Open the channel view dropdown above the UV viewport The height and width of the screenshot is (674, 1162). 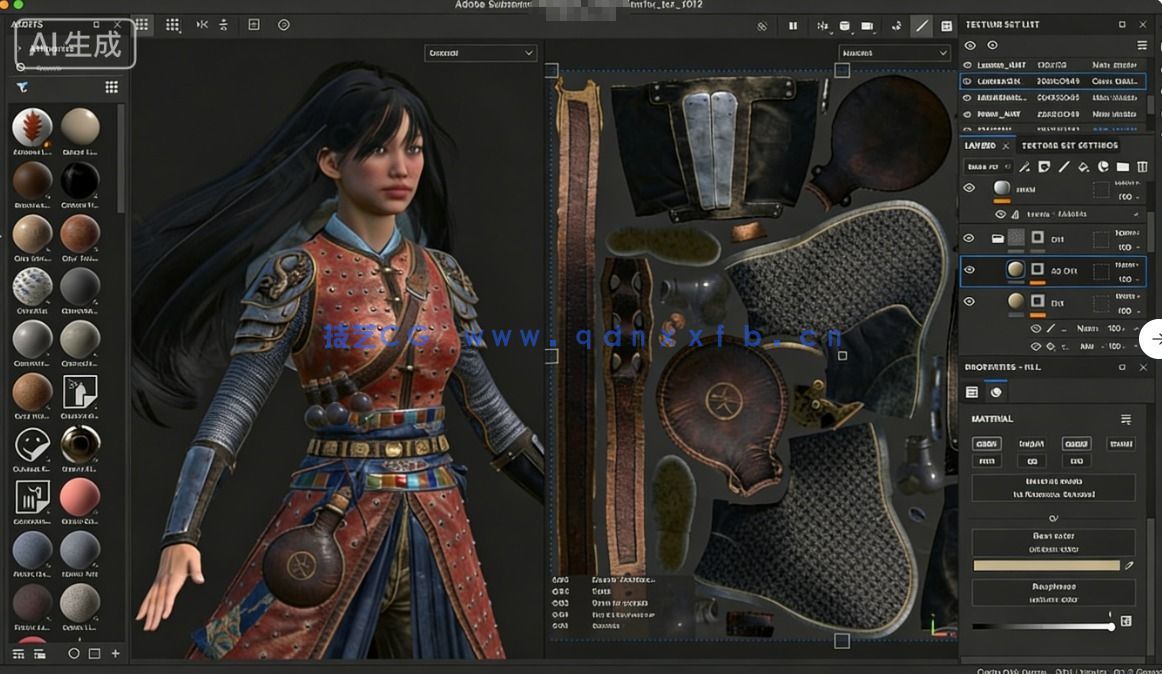click(893, 51)
